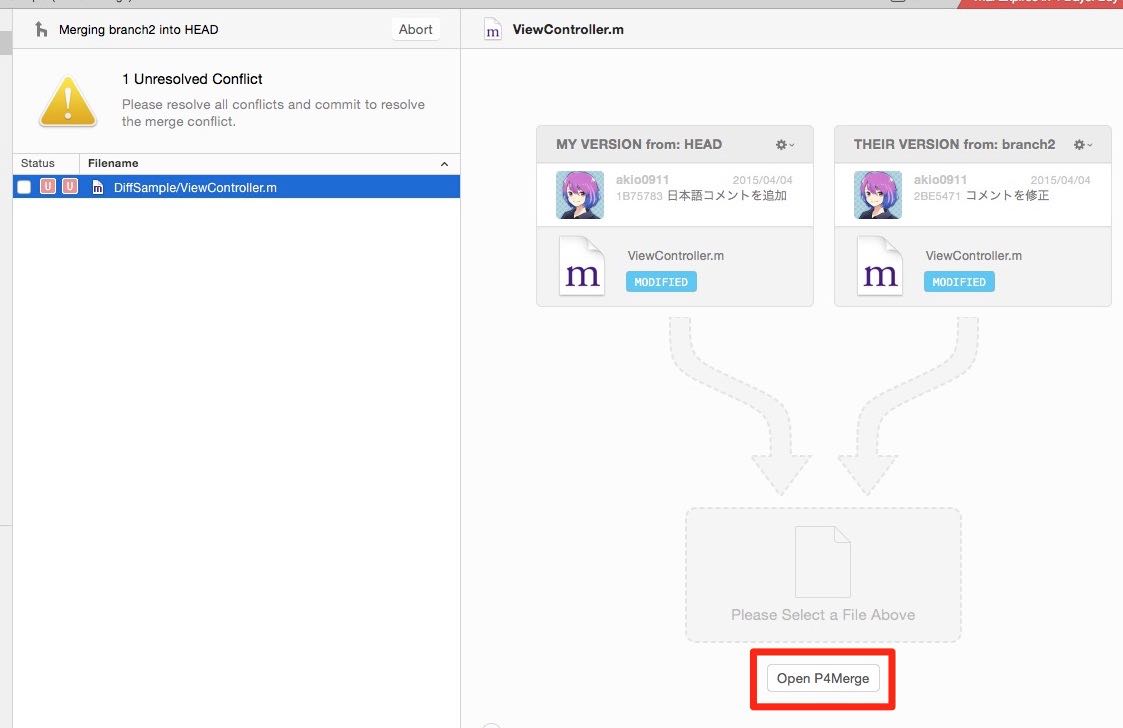
Task: Click the akio0911 avatar in MY VERSION
Action: point(580,195)
